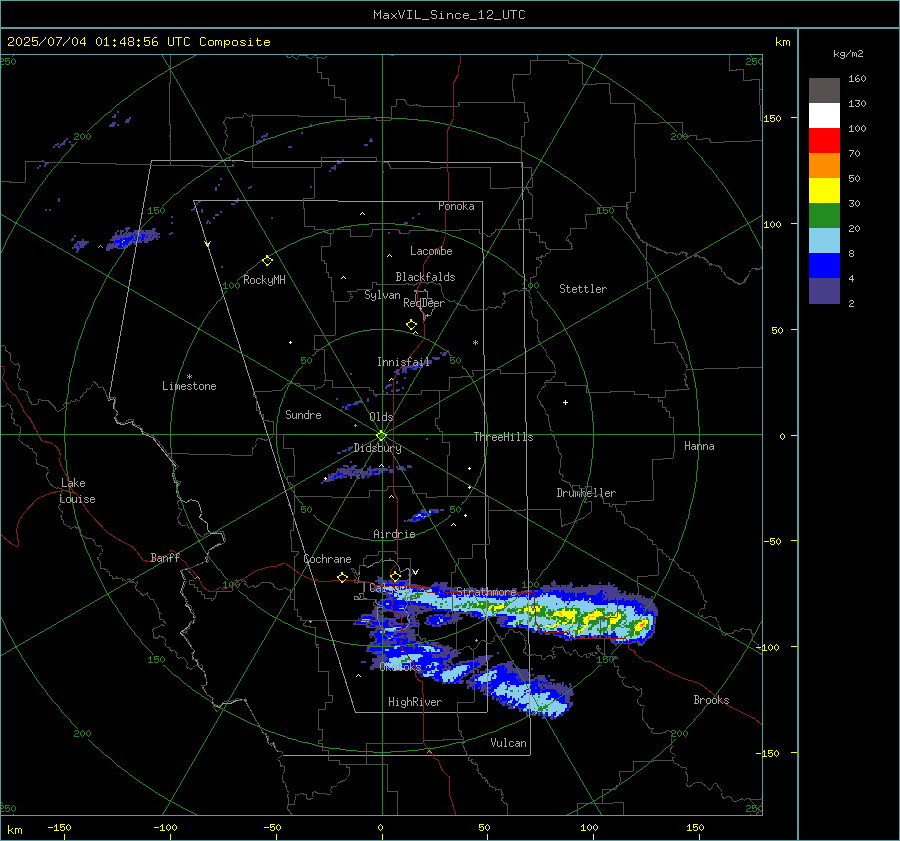Select the Airdrie label
The height and width of the screenshot is (841, 900).
(394, 534)
